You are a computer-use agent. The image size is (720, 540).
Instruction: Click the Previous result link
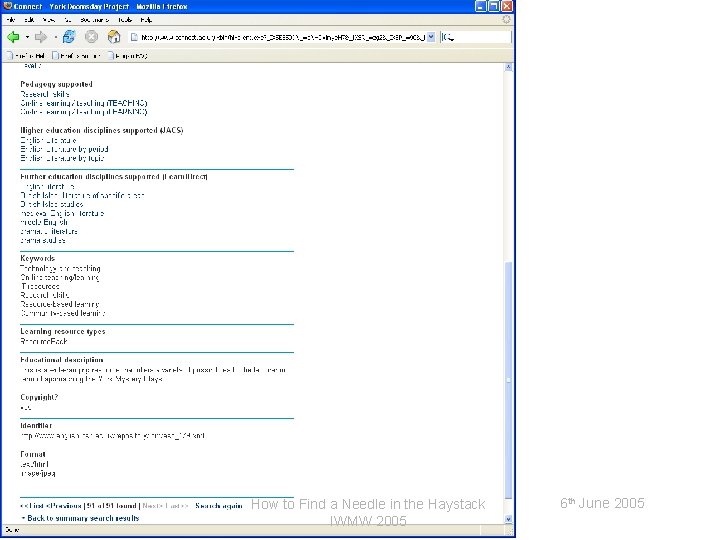pyautogui.click(x=64, y=506)
